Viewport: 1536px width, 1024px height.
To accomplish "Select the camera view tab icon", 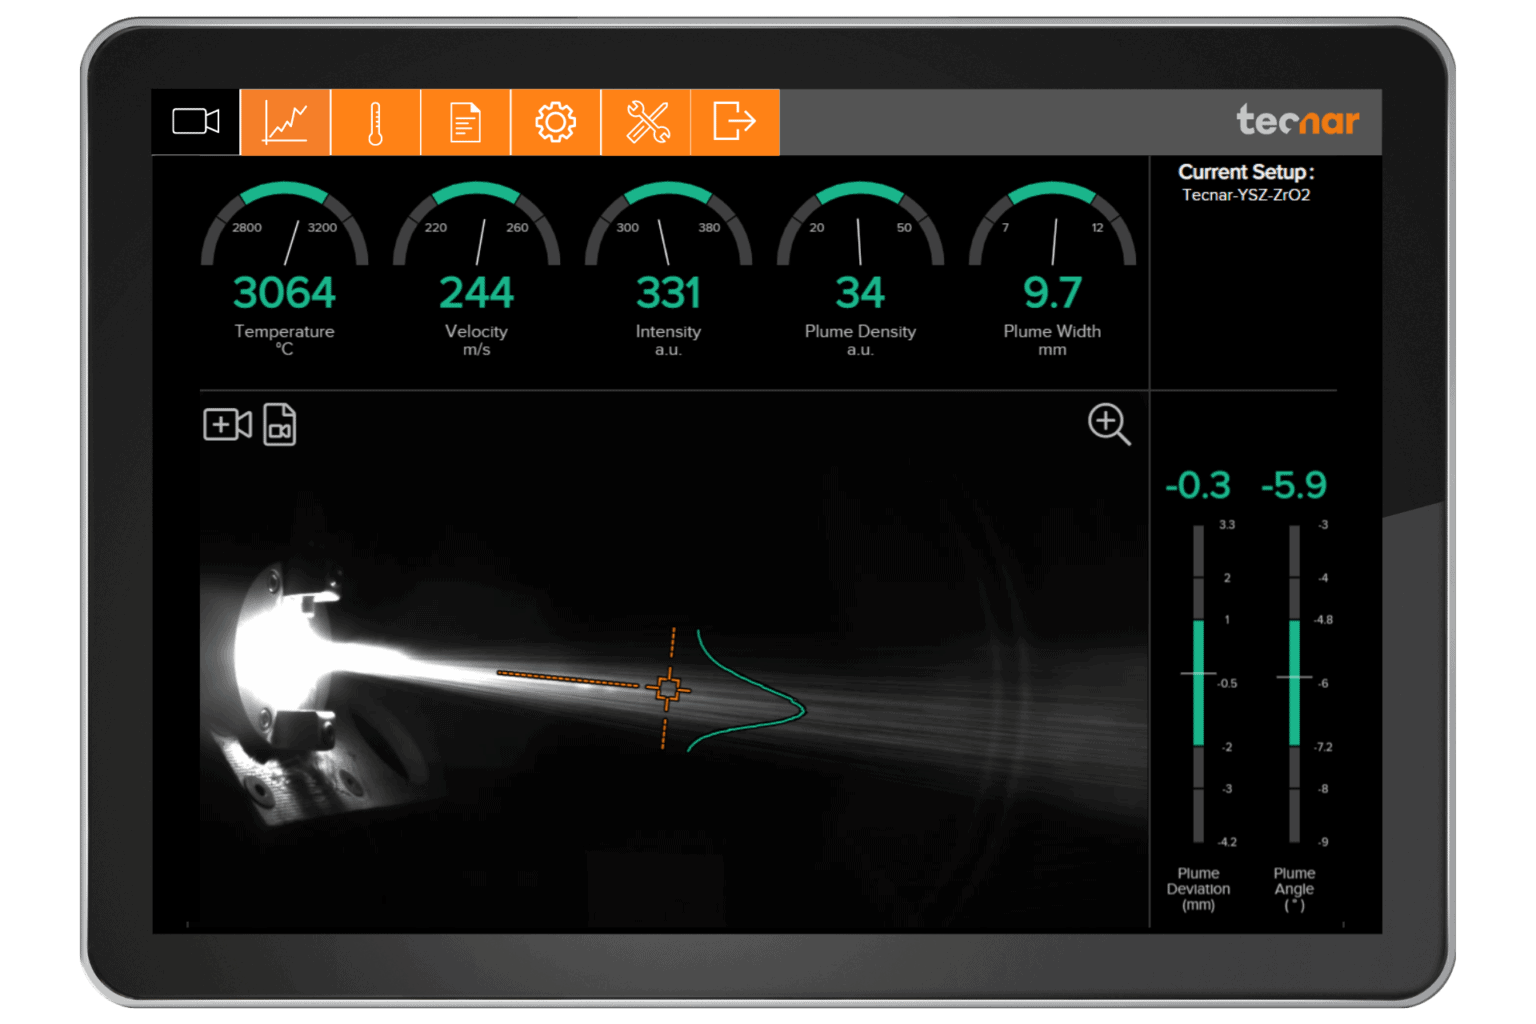I will pos(196,121).
